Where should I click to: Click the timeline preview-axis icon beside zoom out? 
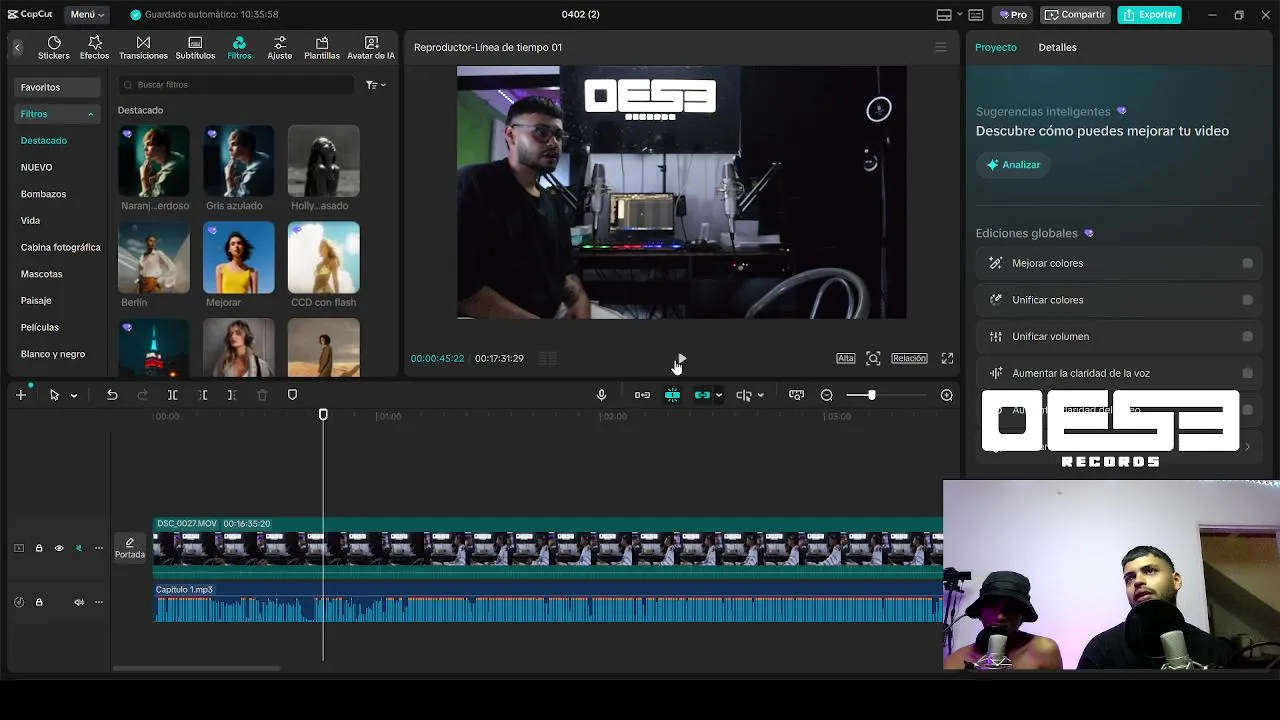(796, 395)
